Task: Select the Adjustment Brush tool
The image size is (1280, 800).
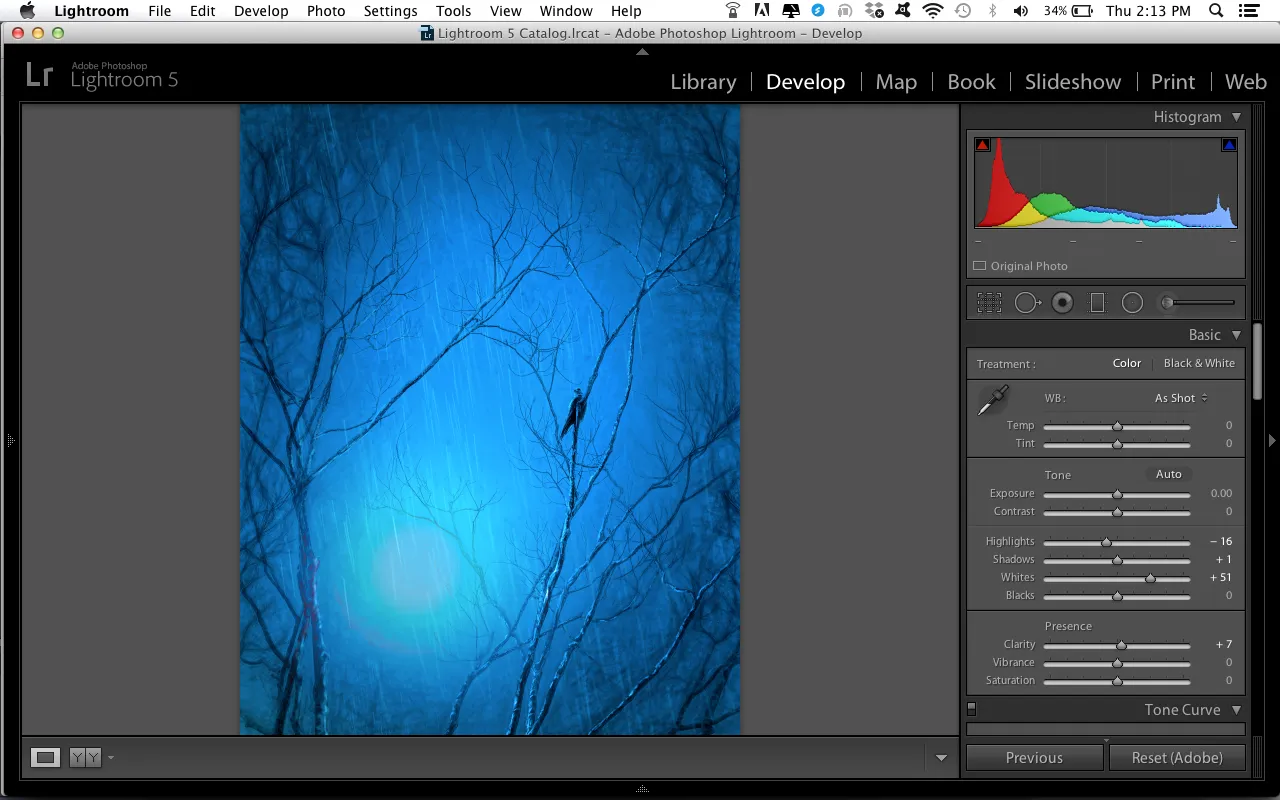Action: point(1197,302)
